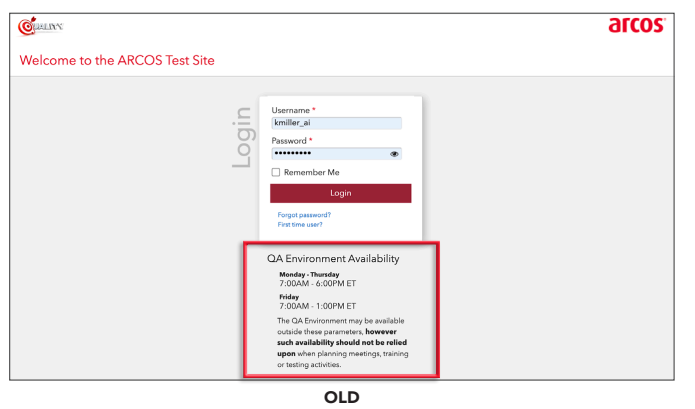Click the arcos brand logo

click(637, 25)
